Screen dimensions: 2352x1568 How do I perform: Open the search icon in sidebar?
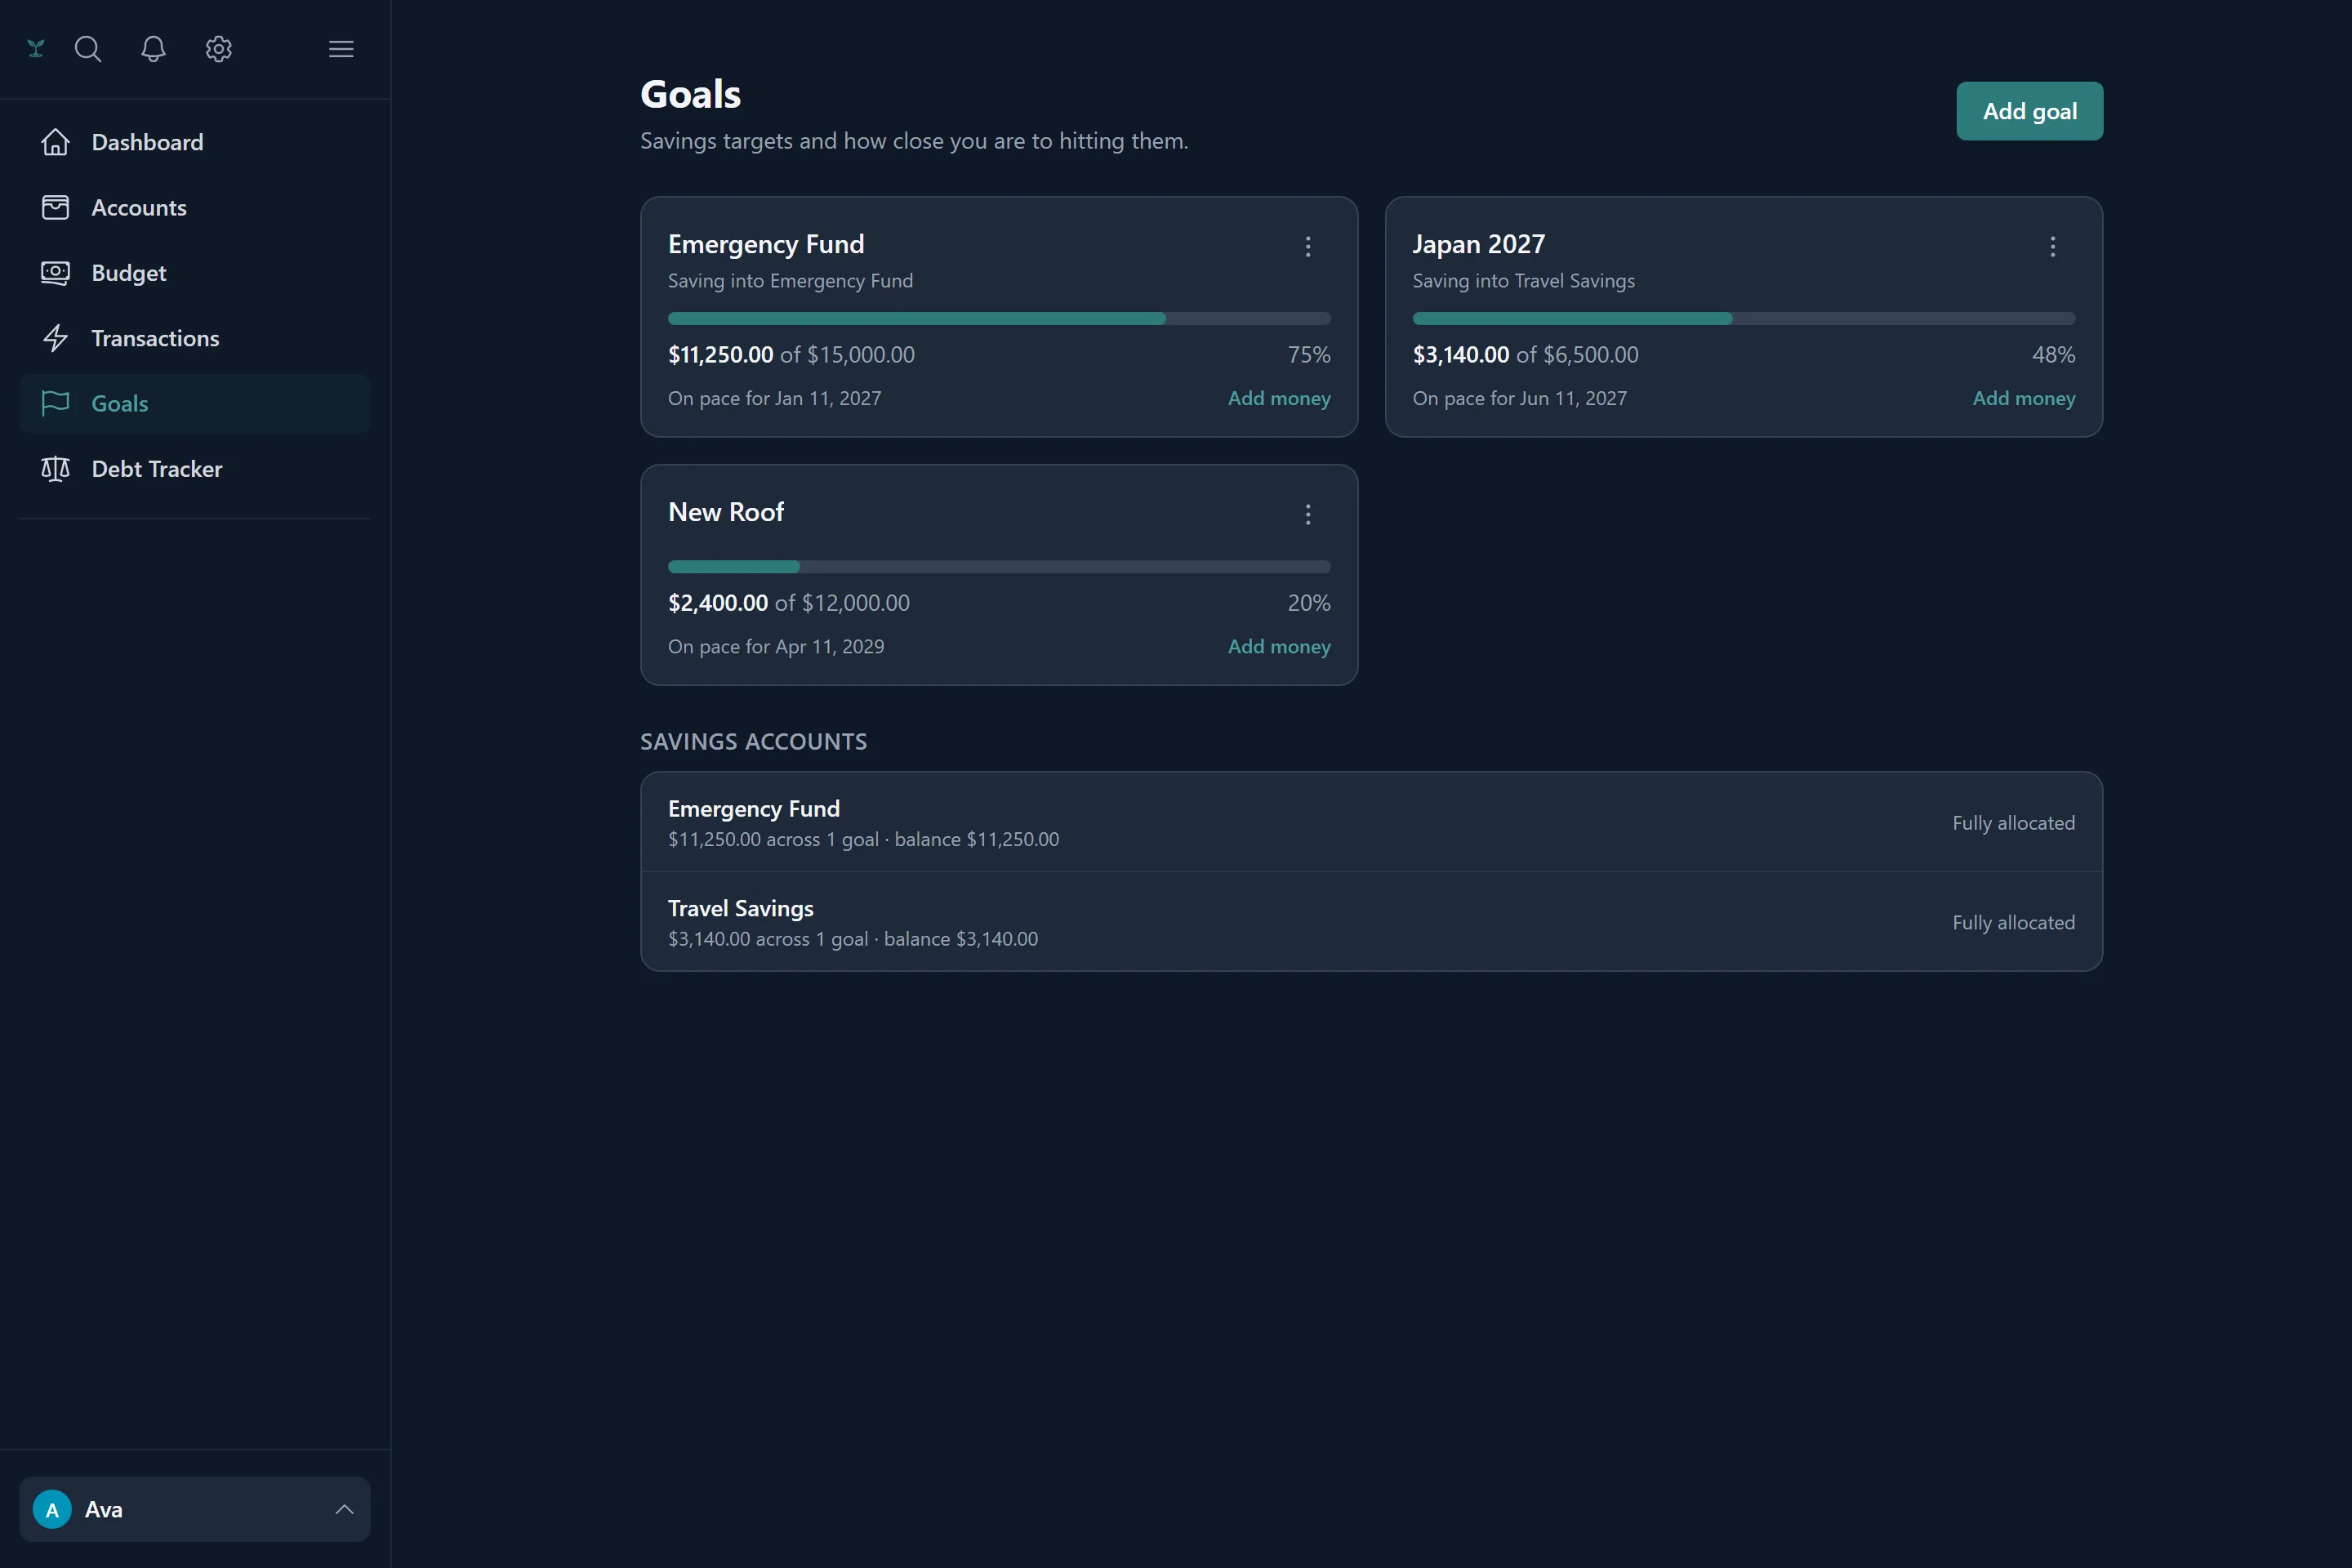click(88, 49)
